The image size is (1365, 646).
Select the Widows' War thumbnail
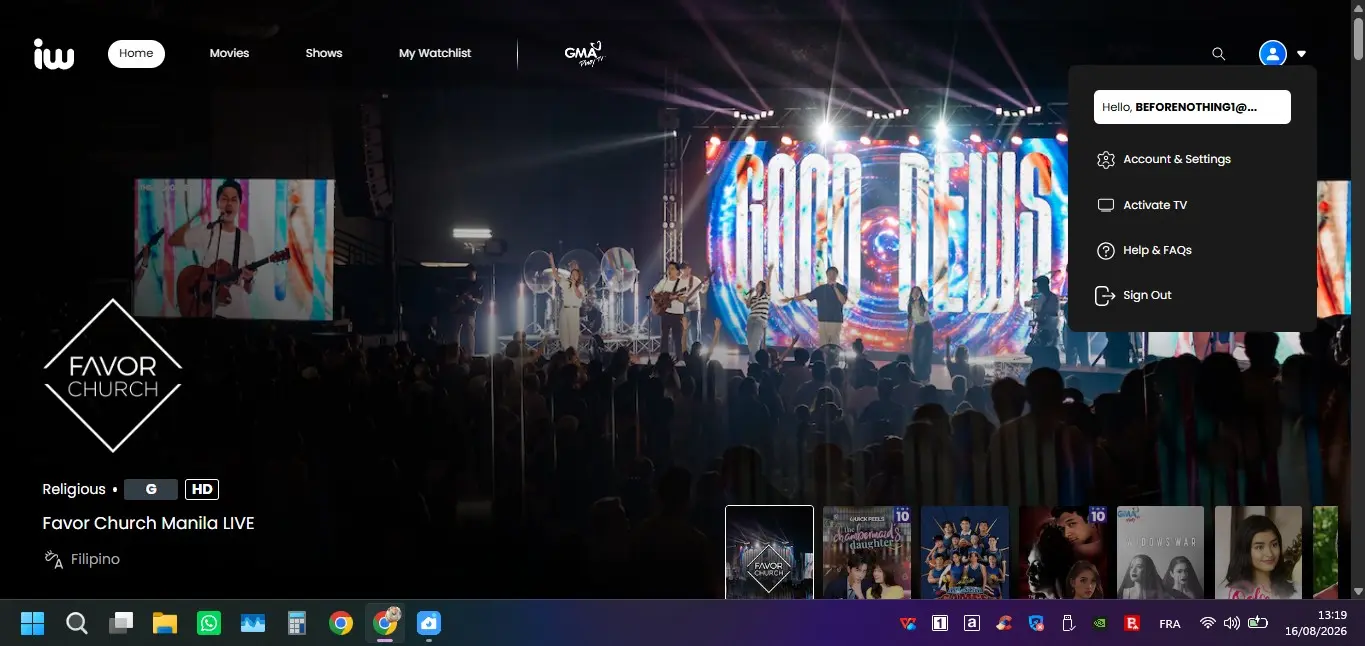[x=1160, y=552]
